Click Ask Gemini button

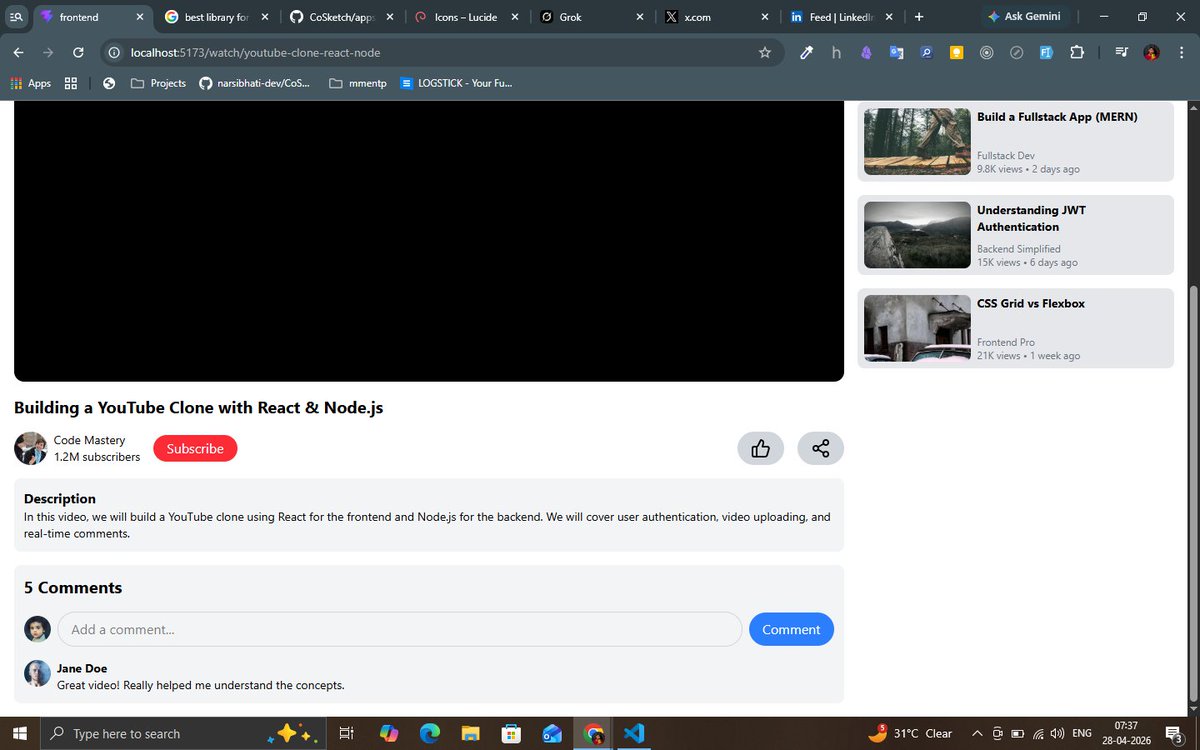tap(1023, 17)
